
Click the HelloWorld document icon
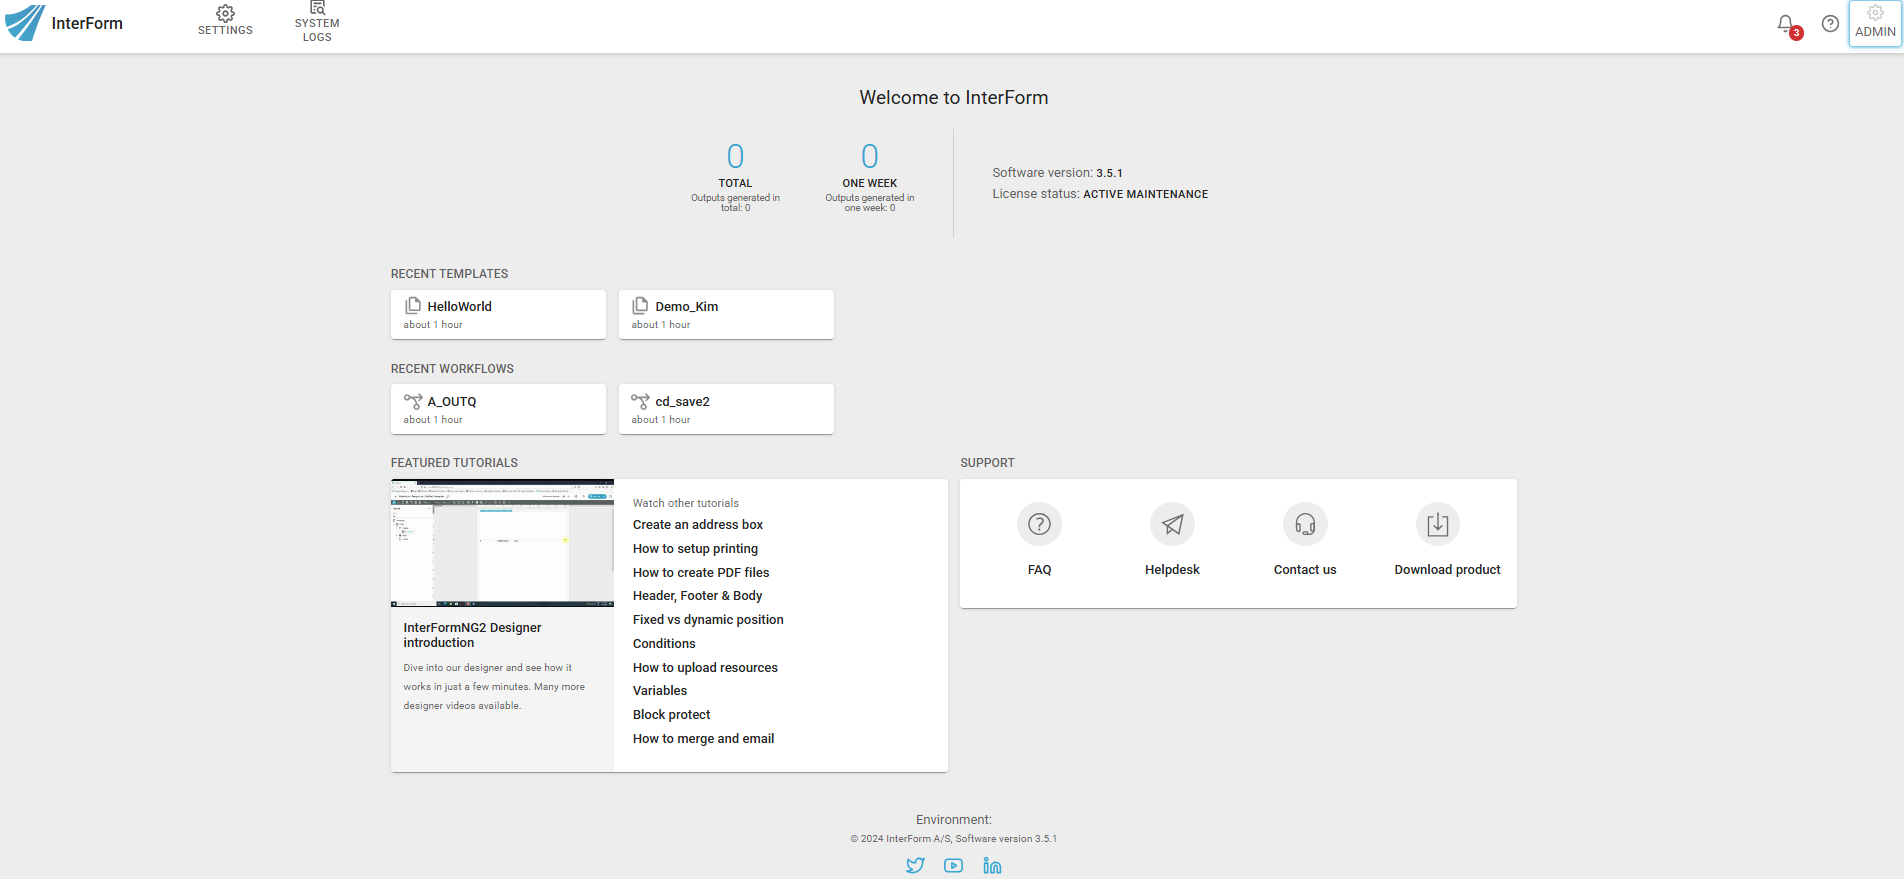coord(412,306)
